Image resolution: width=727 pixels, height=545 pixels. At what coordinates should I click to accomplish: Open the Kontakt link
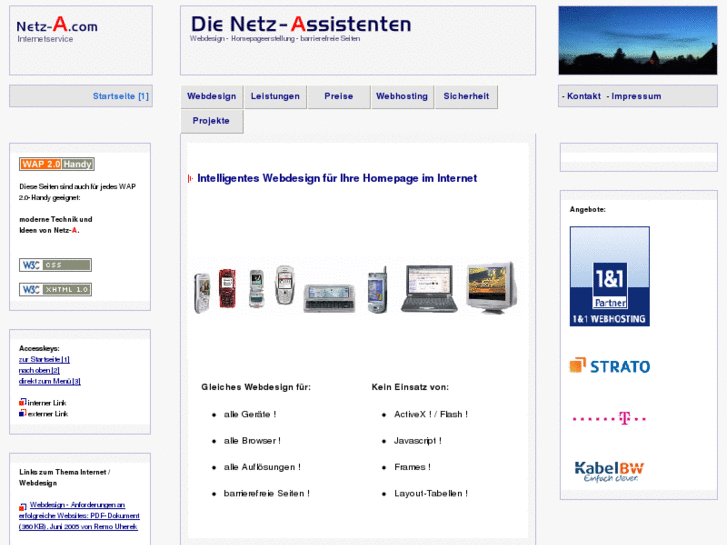coord(584,96)
